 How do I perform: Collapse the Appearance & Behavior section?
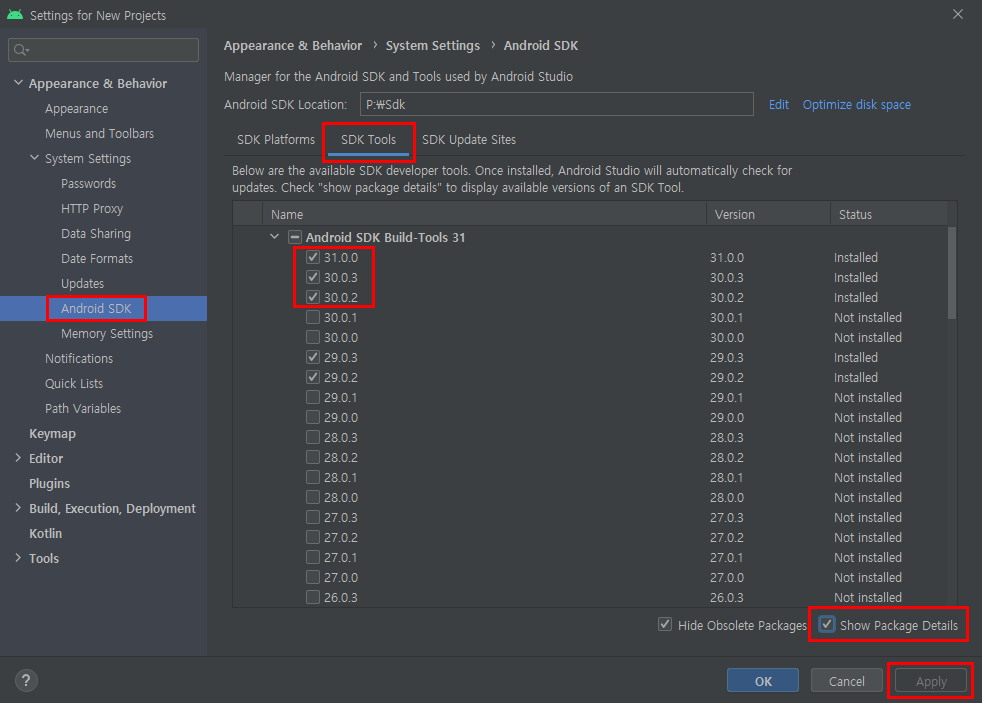pos(17,83)
